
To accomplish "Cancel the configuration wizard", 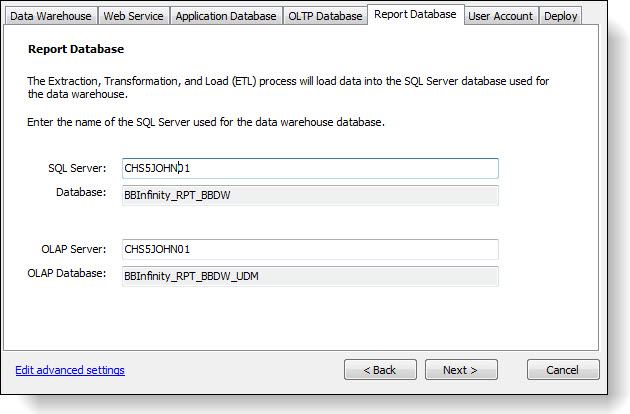I will tap(563, 370).
